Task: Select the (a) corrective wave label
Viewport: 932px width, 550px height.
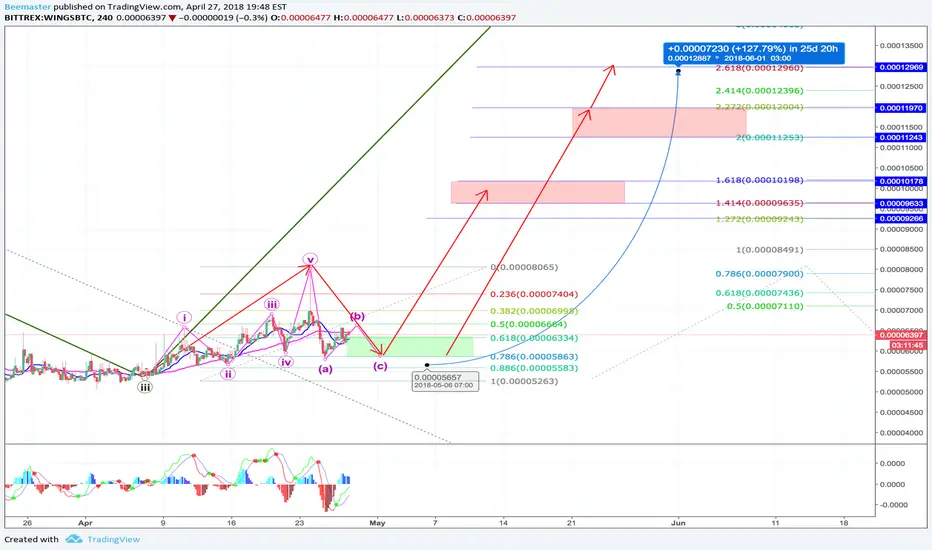Action: (325, 369)
